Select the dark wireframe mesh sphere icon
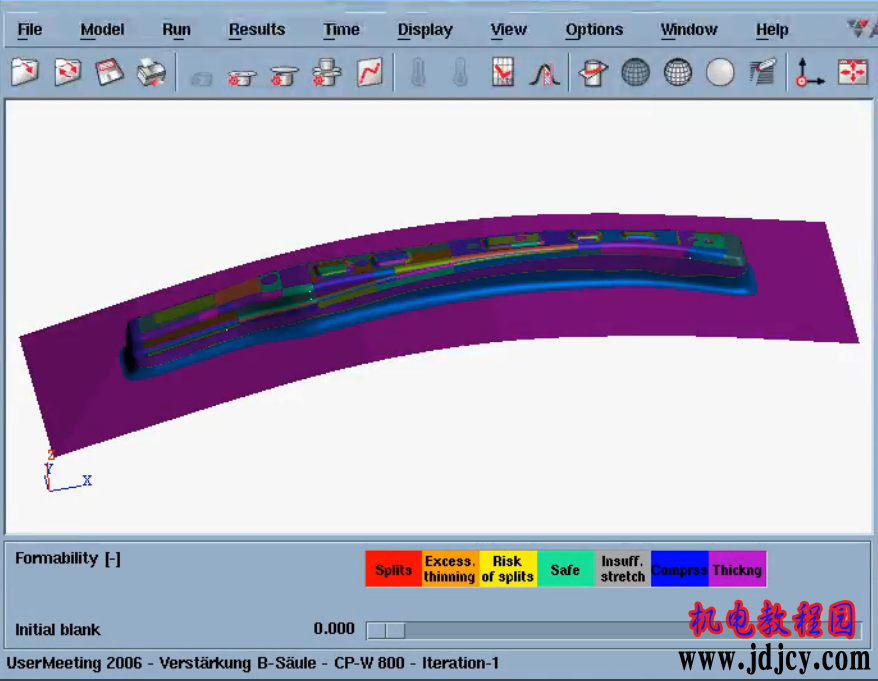878x681 pixels. (x=635, y=72)
